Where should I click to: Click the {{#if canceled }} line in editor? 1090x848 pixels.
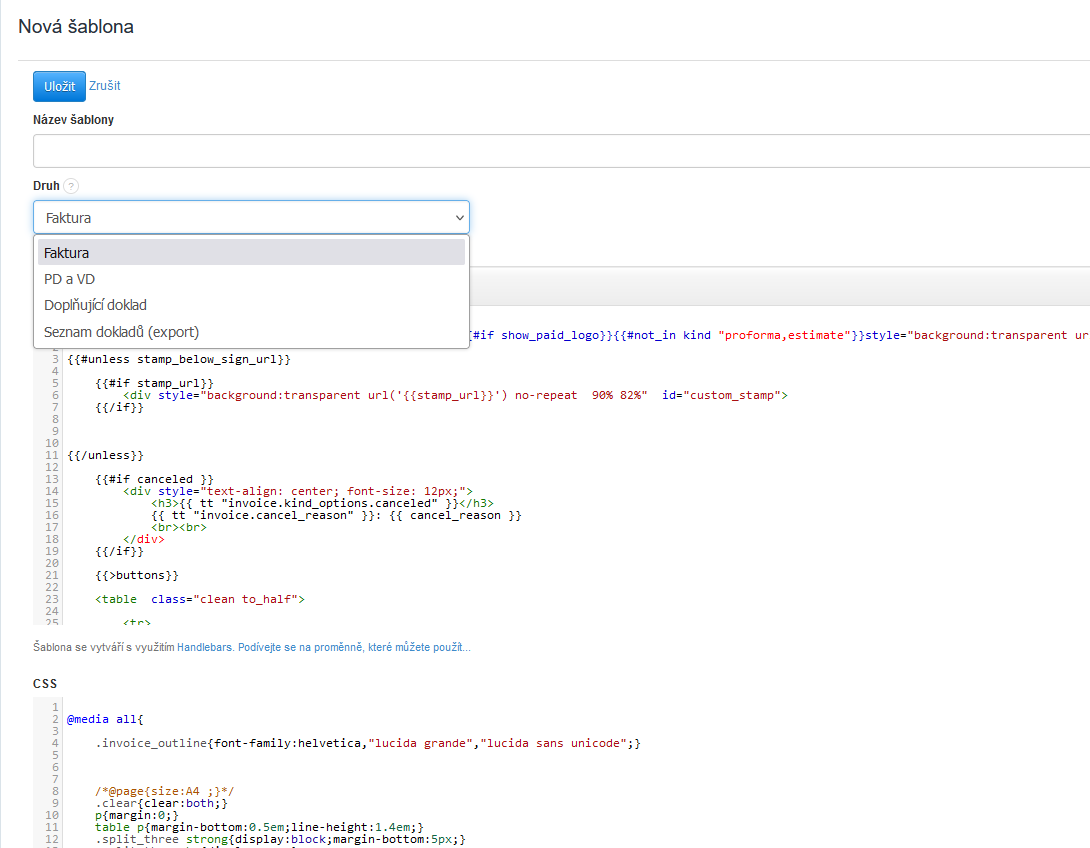154,479
